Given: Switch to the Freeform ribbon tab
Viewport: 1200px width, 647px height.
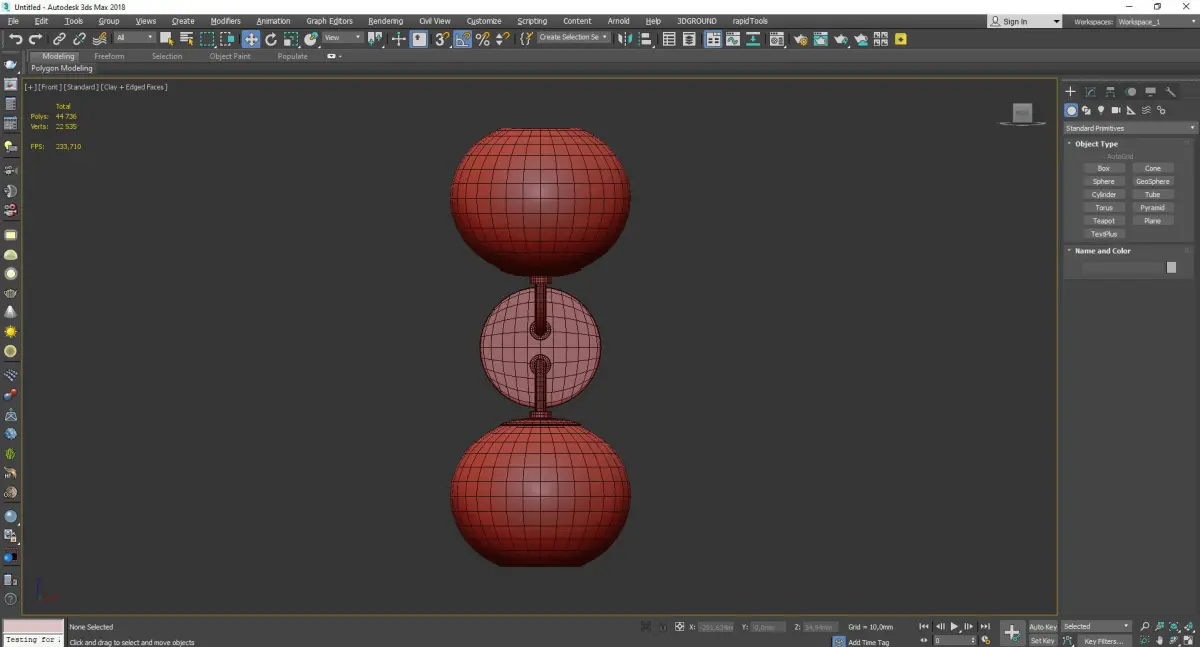Looking at the screenshot, I should (x=109, y=56).
